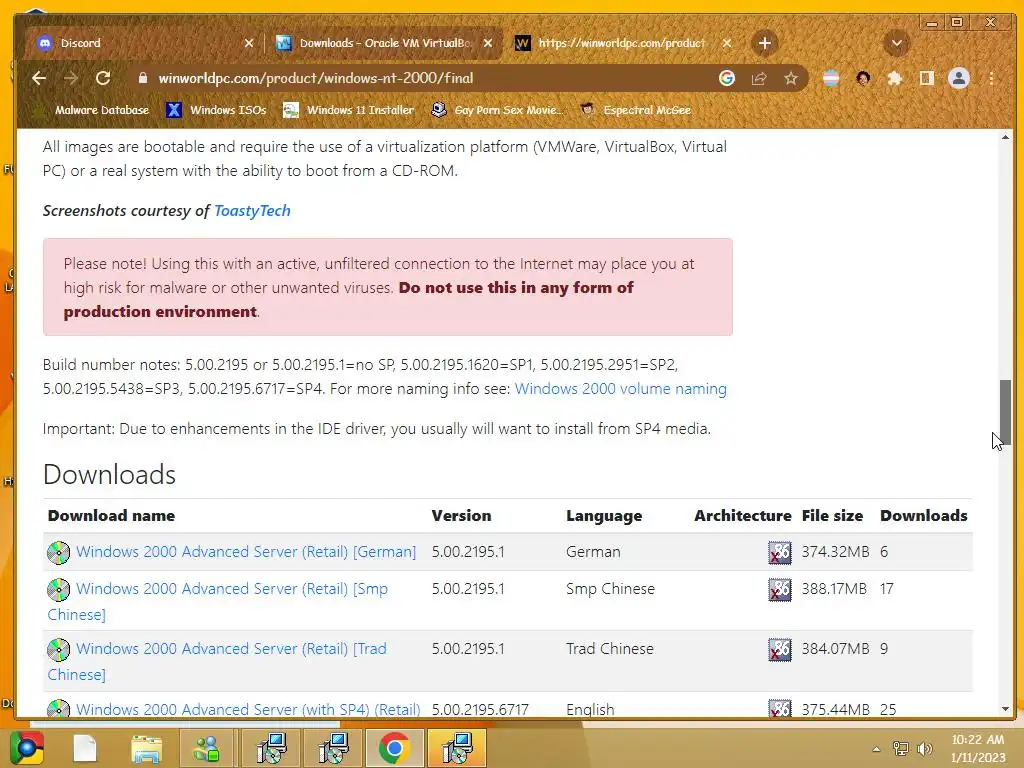Open a new tab with plus button
The width and height of the screenshot is (1024, 768).
click(x=765, y=43)
